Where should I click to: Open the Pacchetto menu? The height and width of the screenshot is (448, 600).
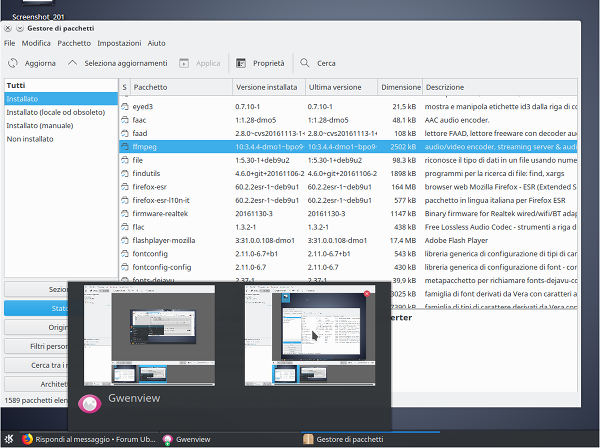[74, 43]
